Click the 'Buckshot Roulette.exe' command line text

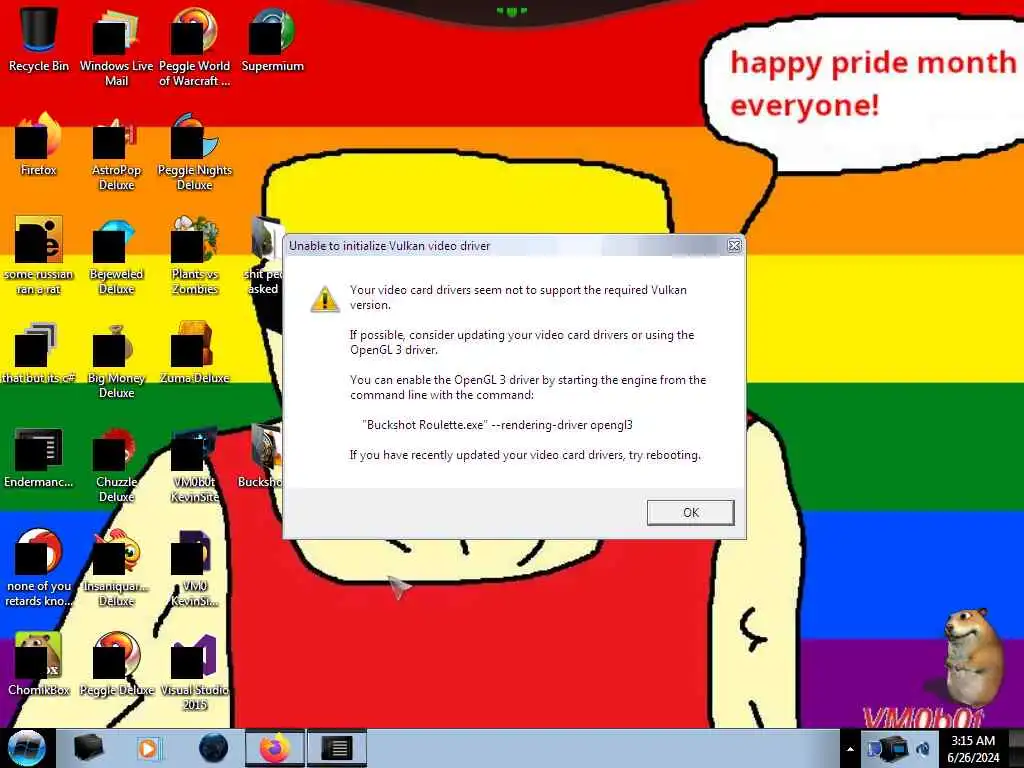(x=497, y=424)
